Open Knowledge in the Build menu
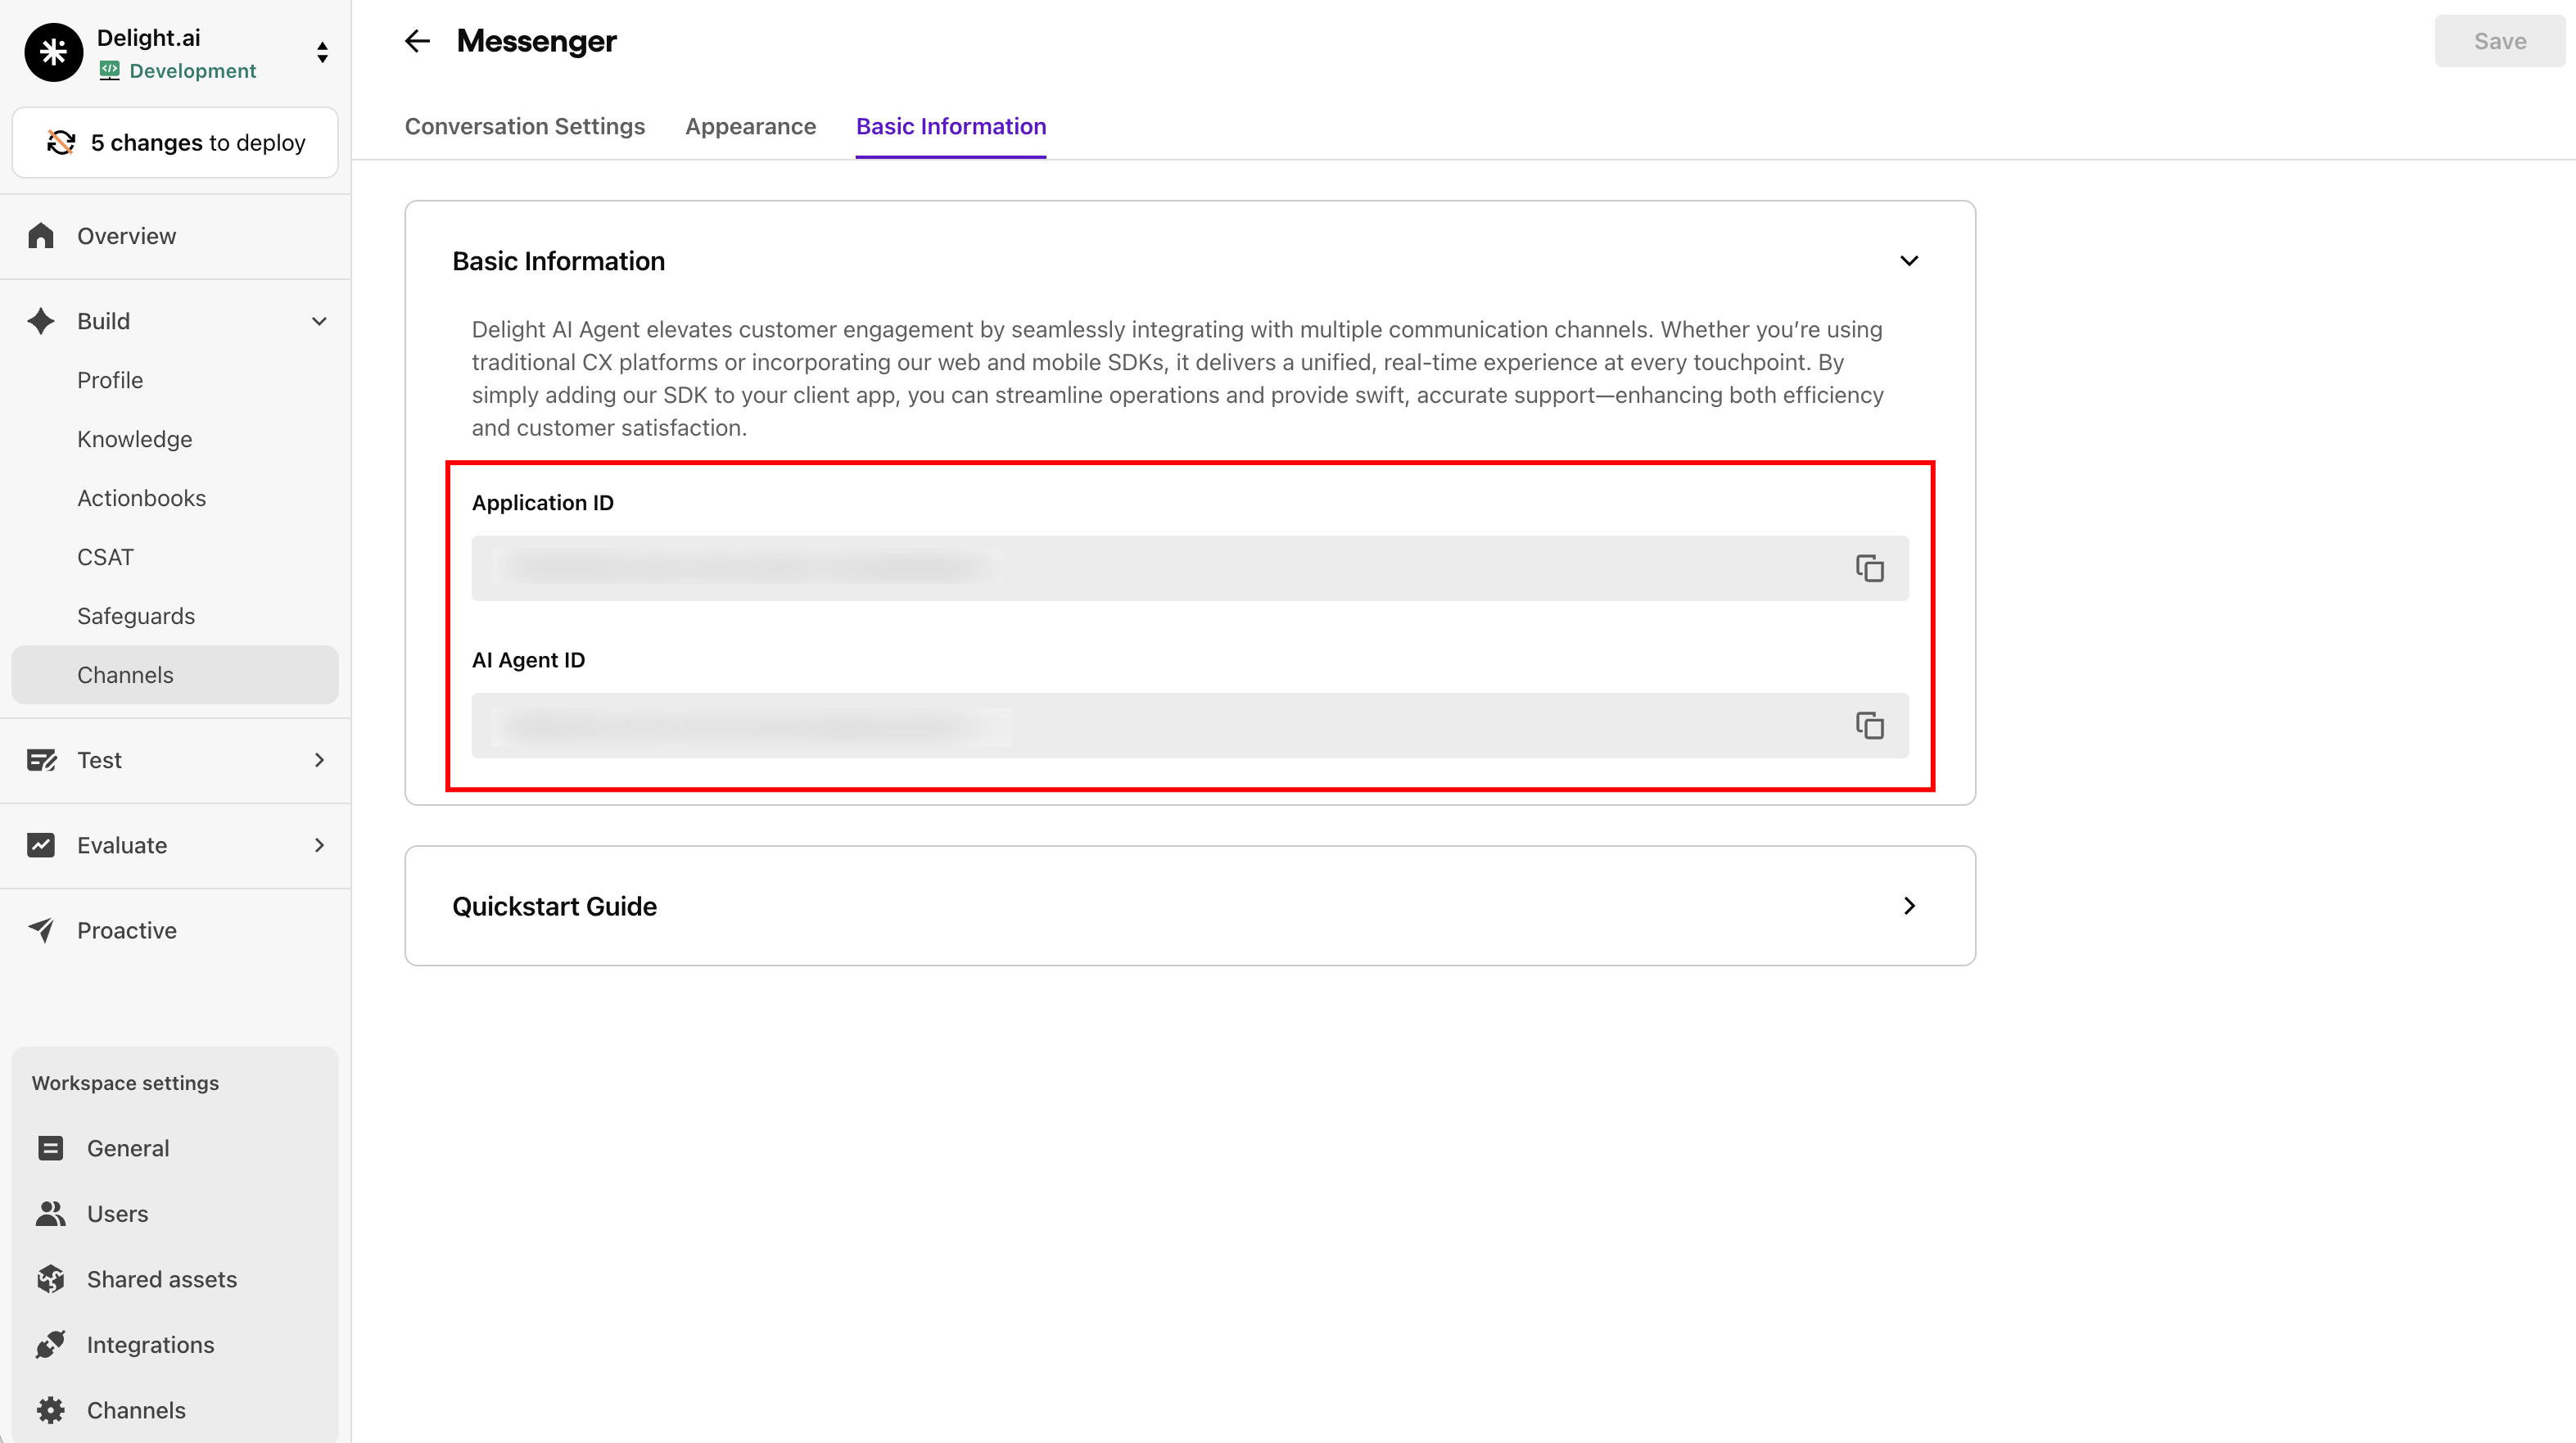The width and height of the screenshot is (2576, 1443). pyautogui.click(x=134, y=439)
